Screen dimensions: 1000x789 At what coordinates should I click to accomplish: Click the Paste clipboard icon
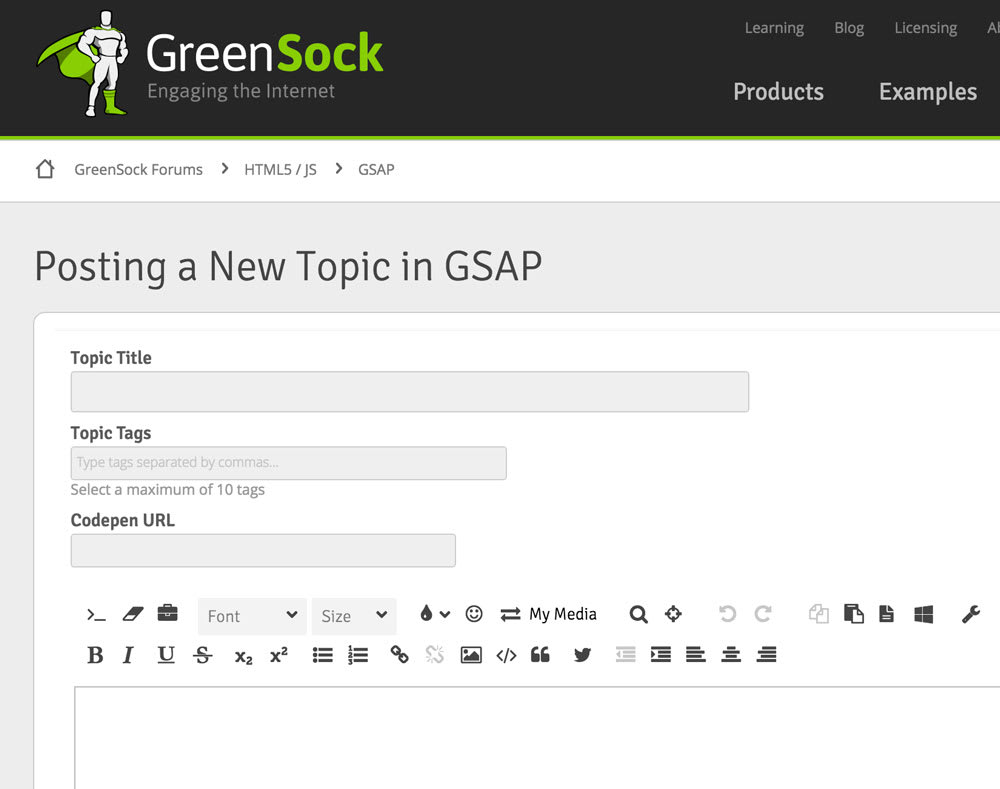(853, 614)
